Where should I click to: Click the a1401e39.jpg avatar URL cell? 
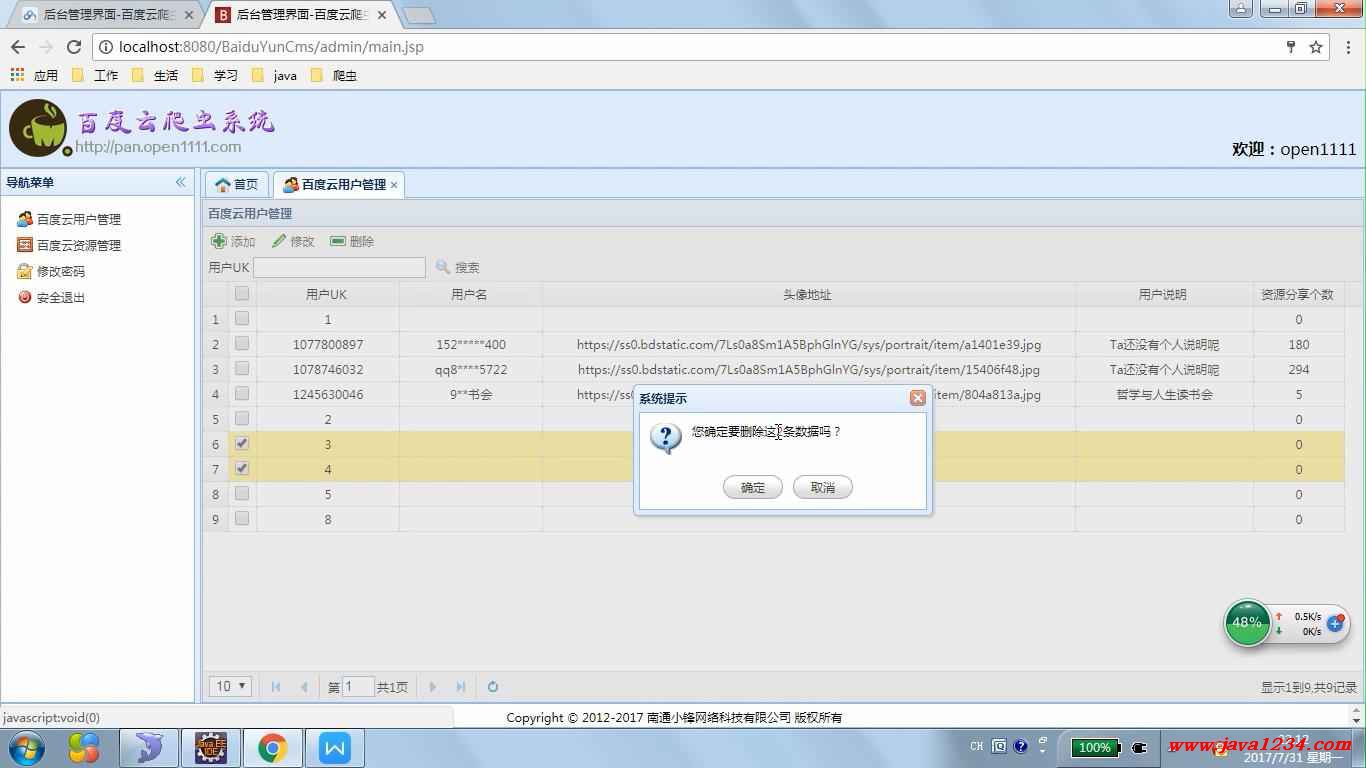(x=808, y=344)
